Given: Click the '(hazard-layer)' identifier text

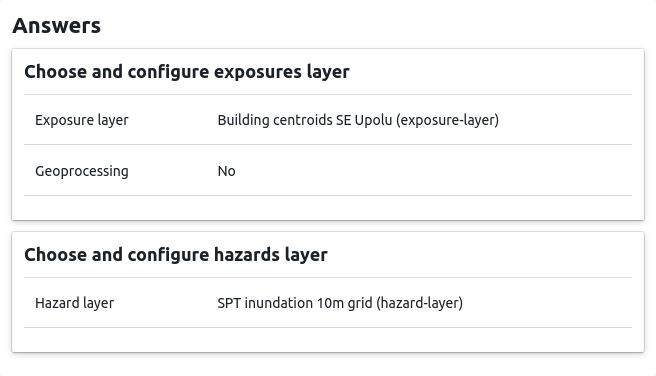Looking at the screenshot, I should [419, 303].
